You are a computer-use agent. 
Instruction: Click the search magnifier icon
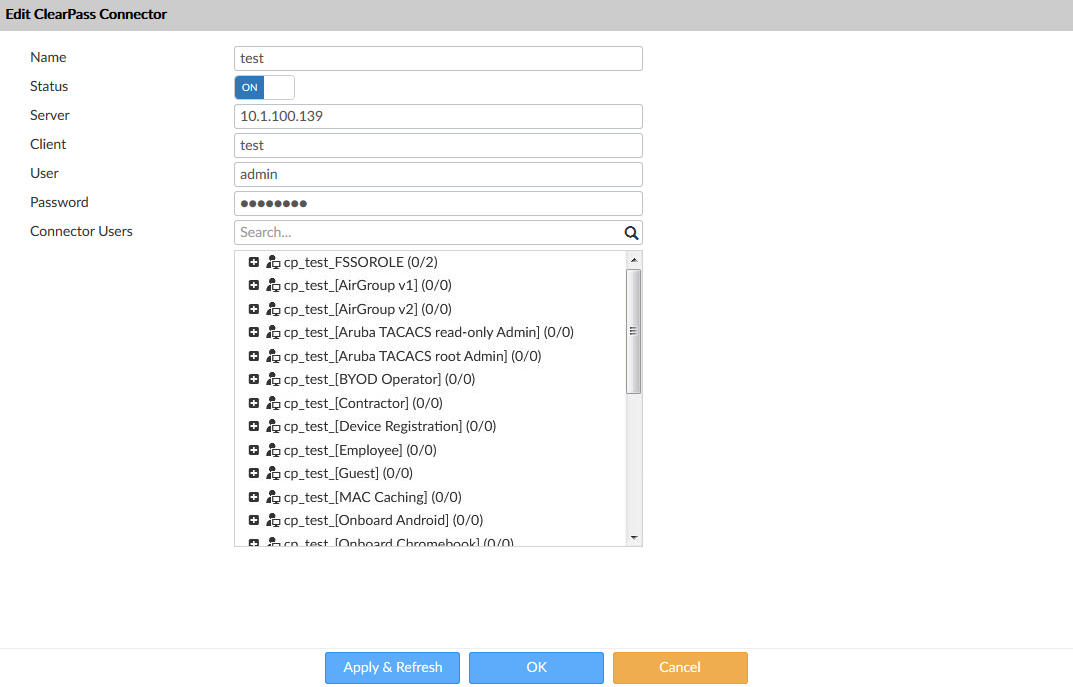[631, 233]
